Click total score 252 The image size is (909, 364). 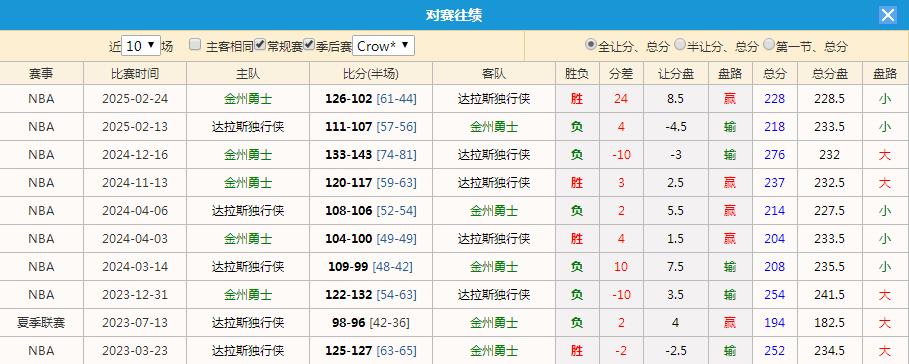point(775,351)
